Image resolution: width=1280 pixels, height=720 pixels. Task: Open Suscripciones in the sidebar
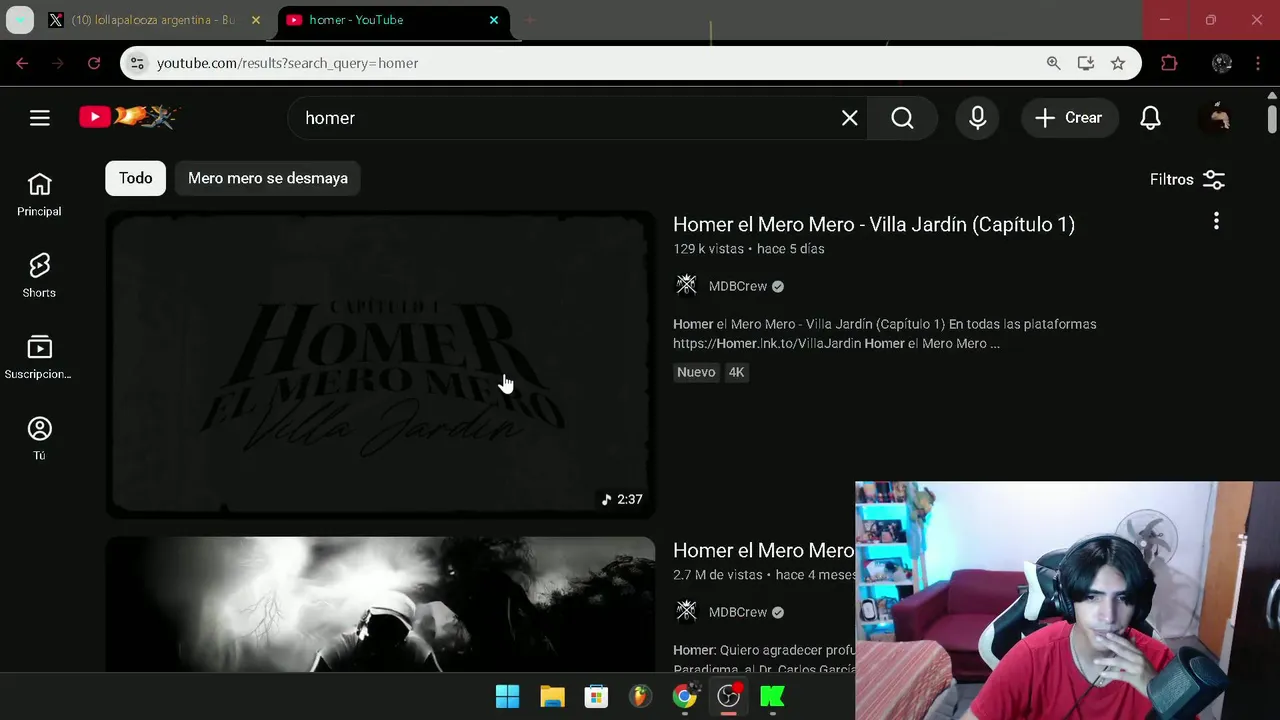39,357
